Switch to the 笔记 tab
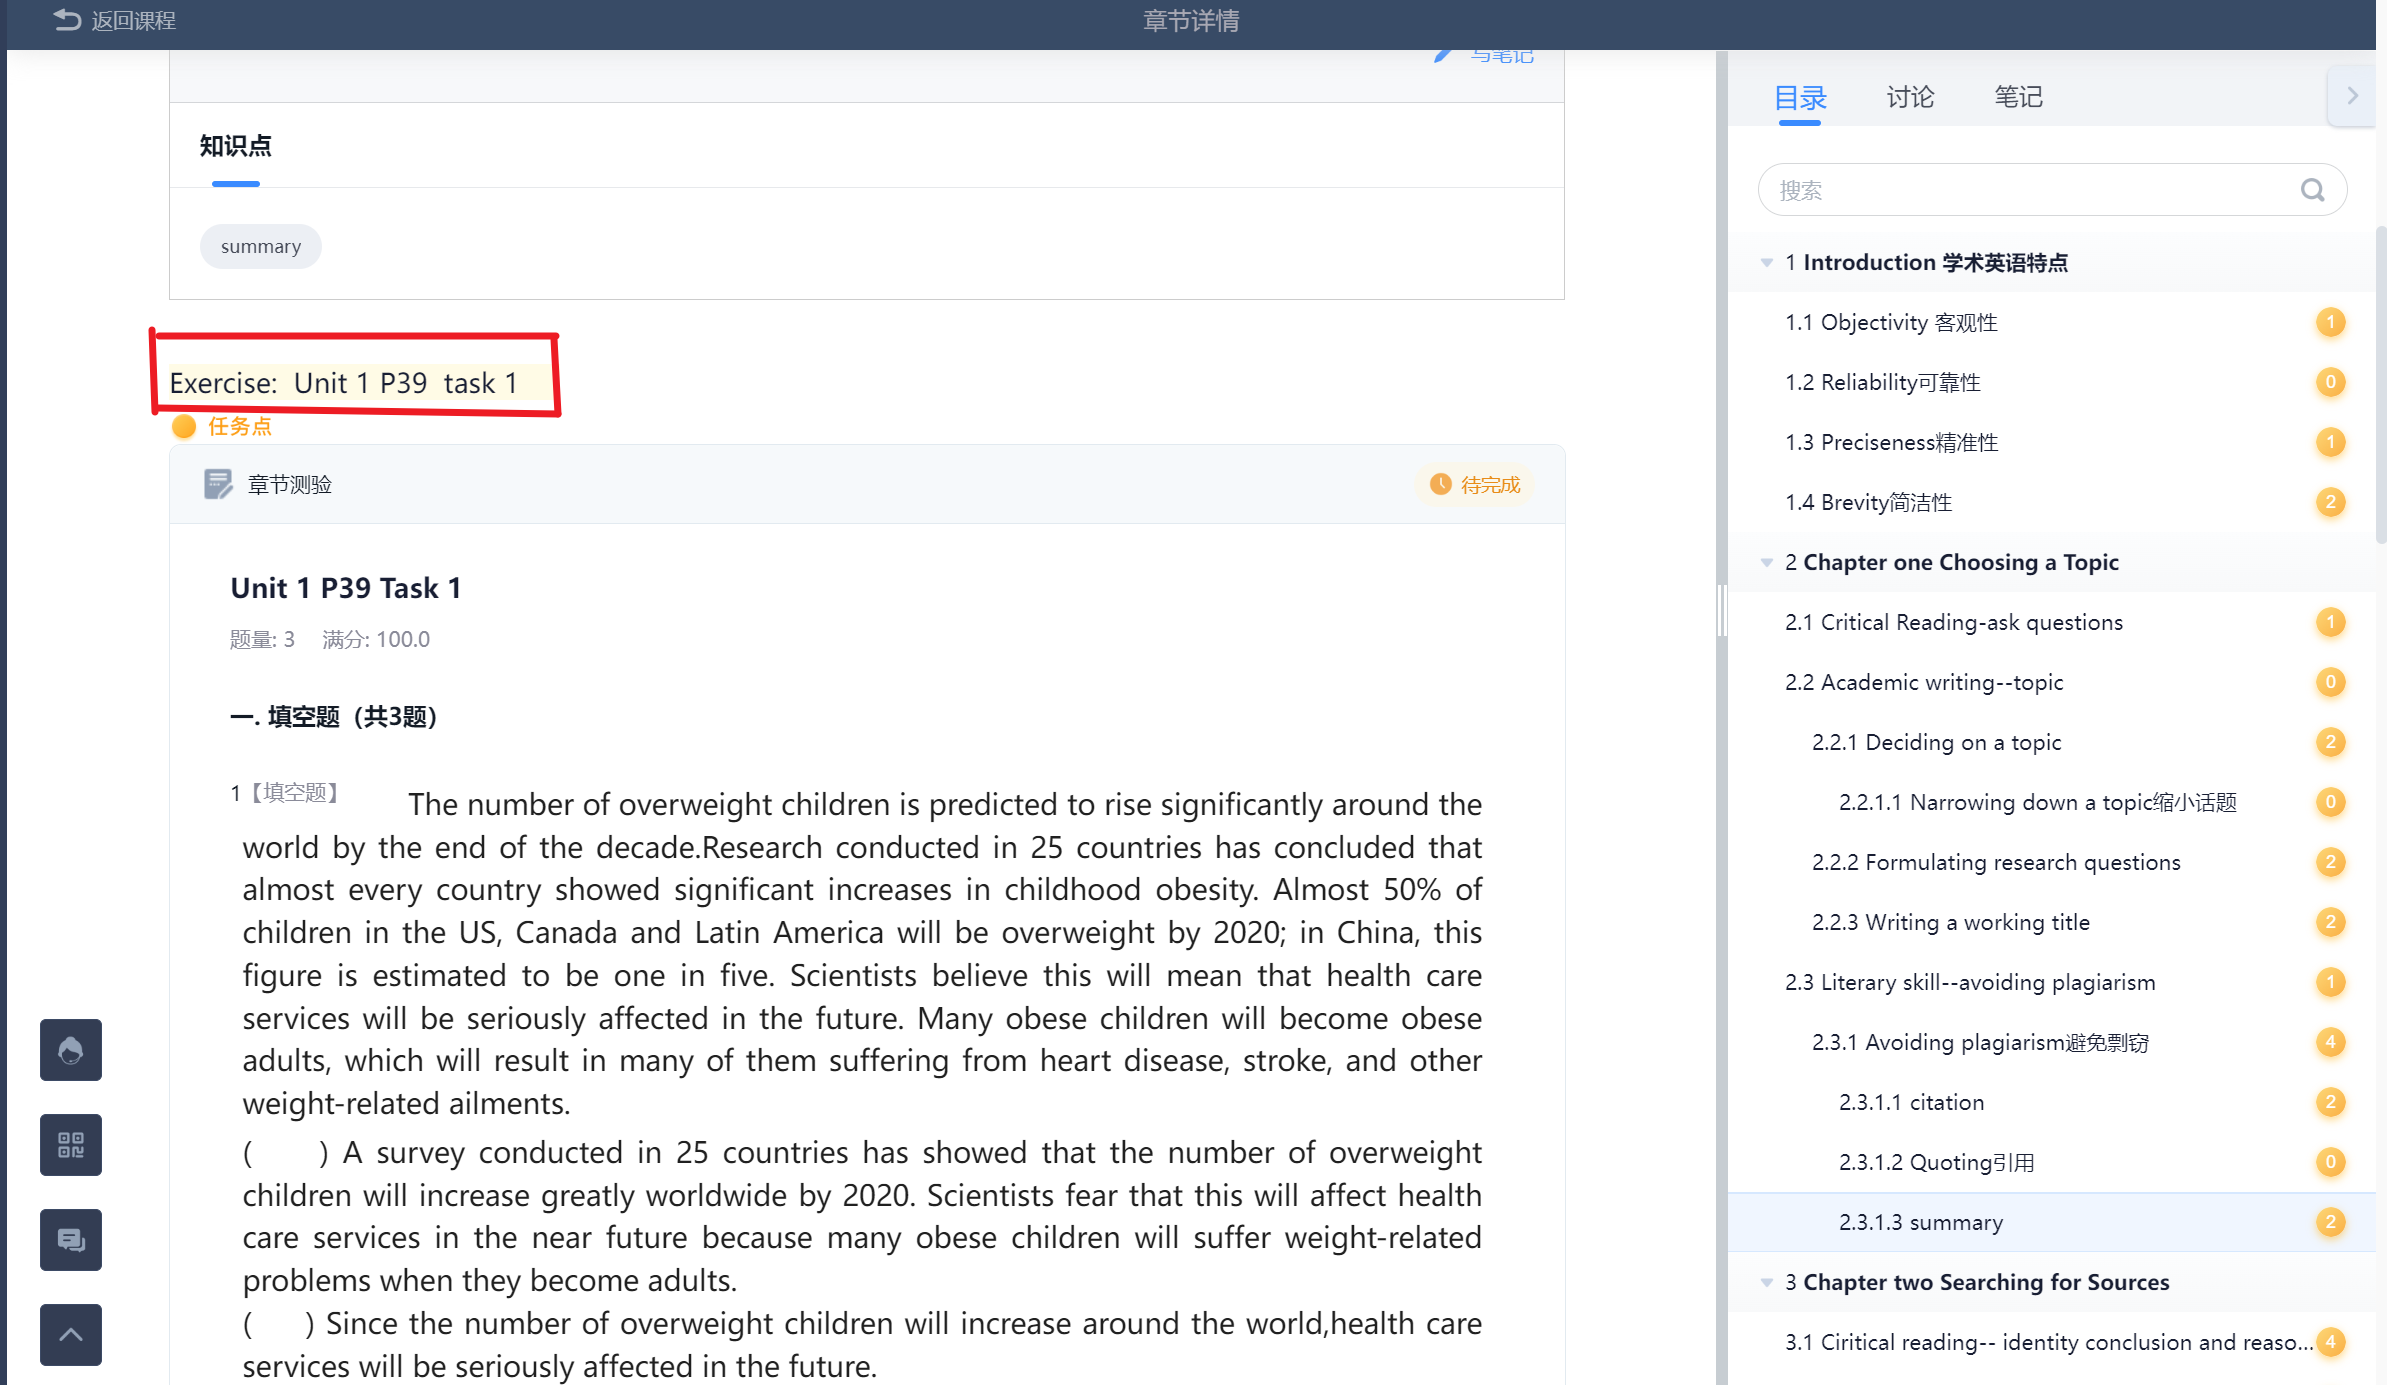This screenshot has height=1385, width=2387. (2017, 97)
